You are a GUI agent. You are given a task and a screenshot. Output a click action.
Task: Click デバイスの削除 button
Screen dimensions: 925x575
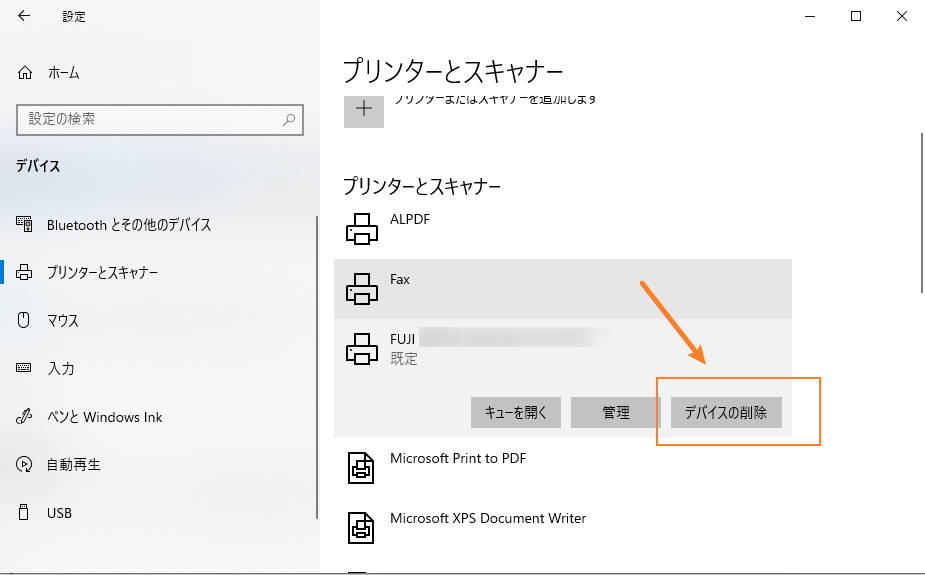pos(726,412)
